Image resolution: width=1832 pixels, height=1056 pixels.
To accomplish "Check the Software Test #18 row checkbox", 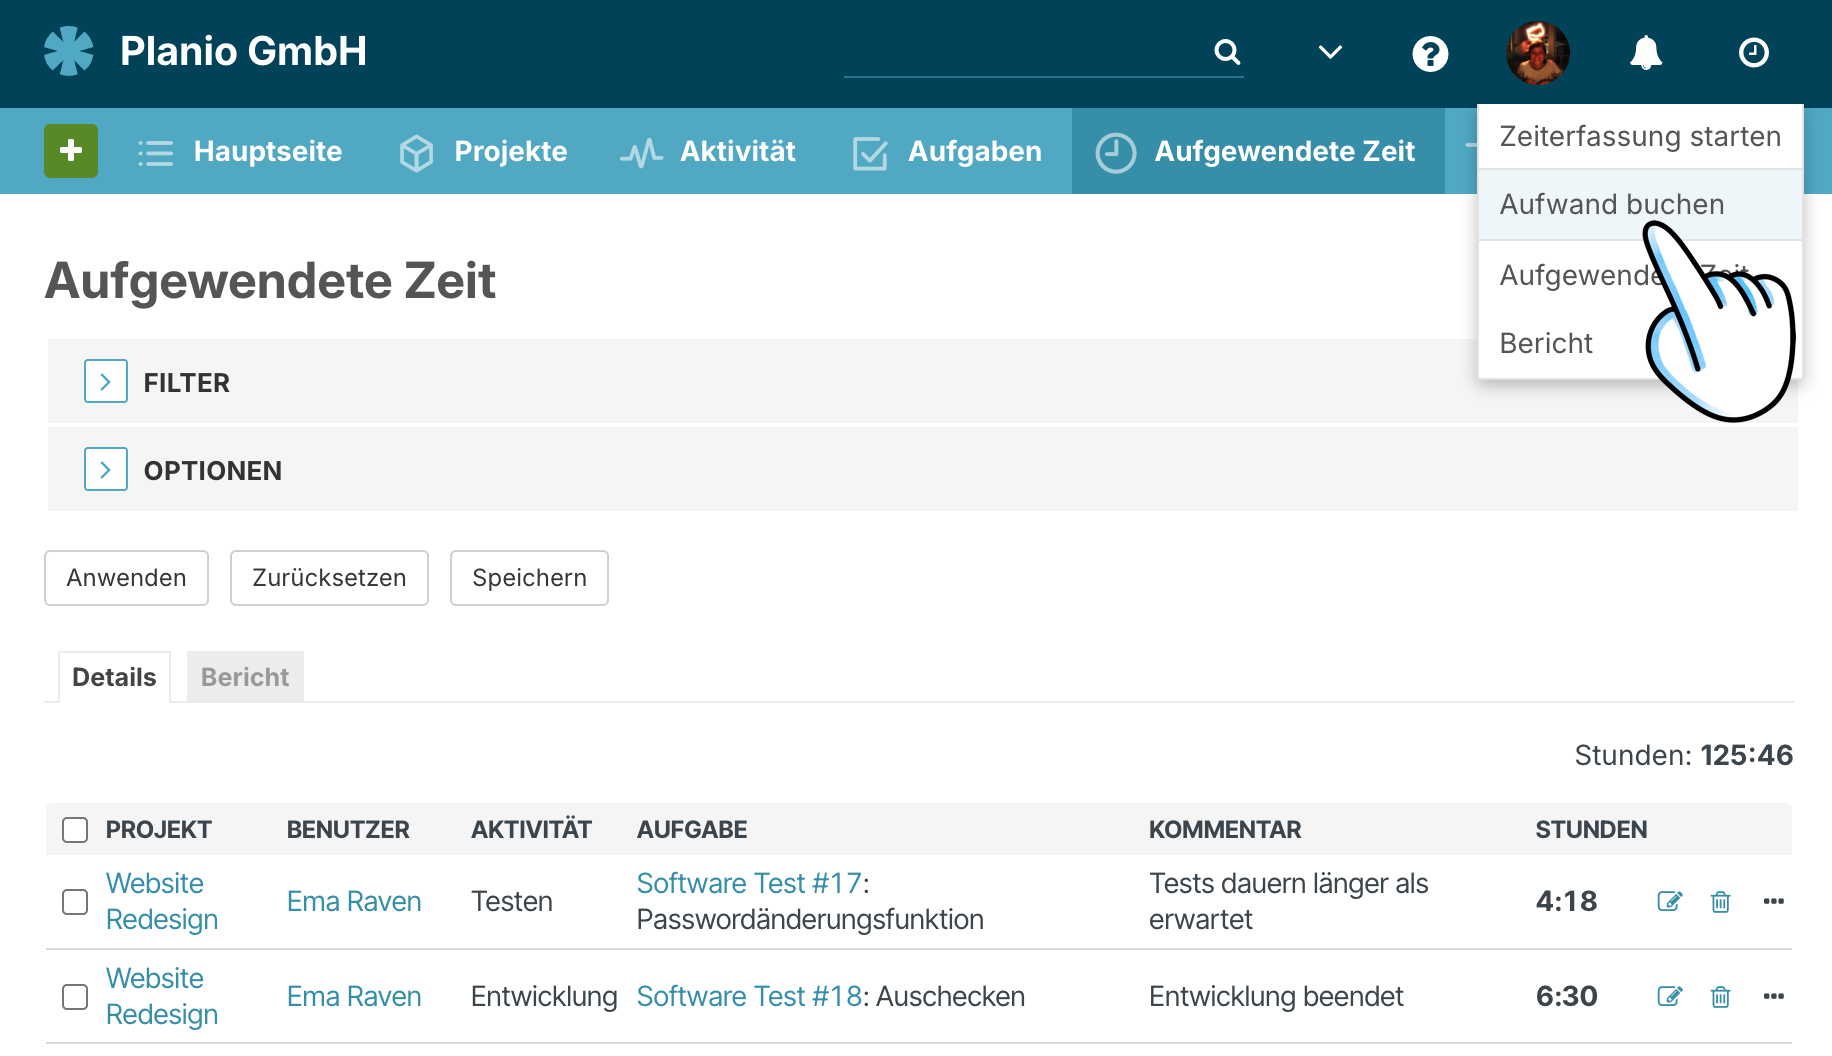I will (75, 997).
